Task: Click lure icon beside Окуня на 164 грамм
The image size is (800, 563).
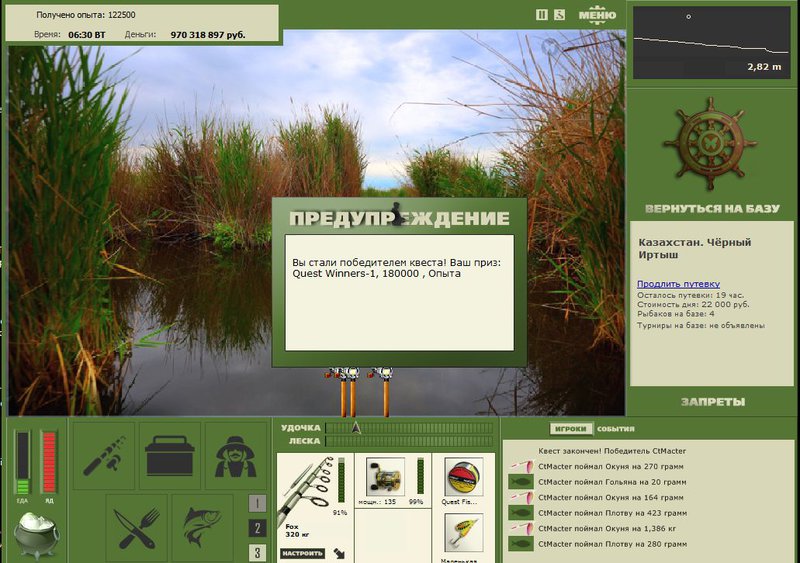Action: click(521, 497)
